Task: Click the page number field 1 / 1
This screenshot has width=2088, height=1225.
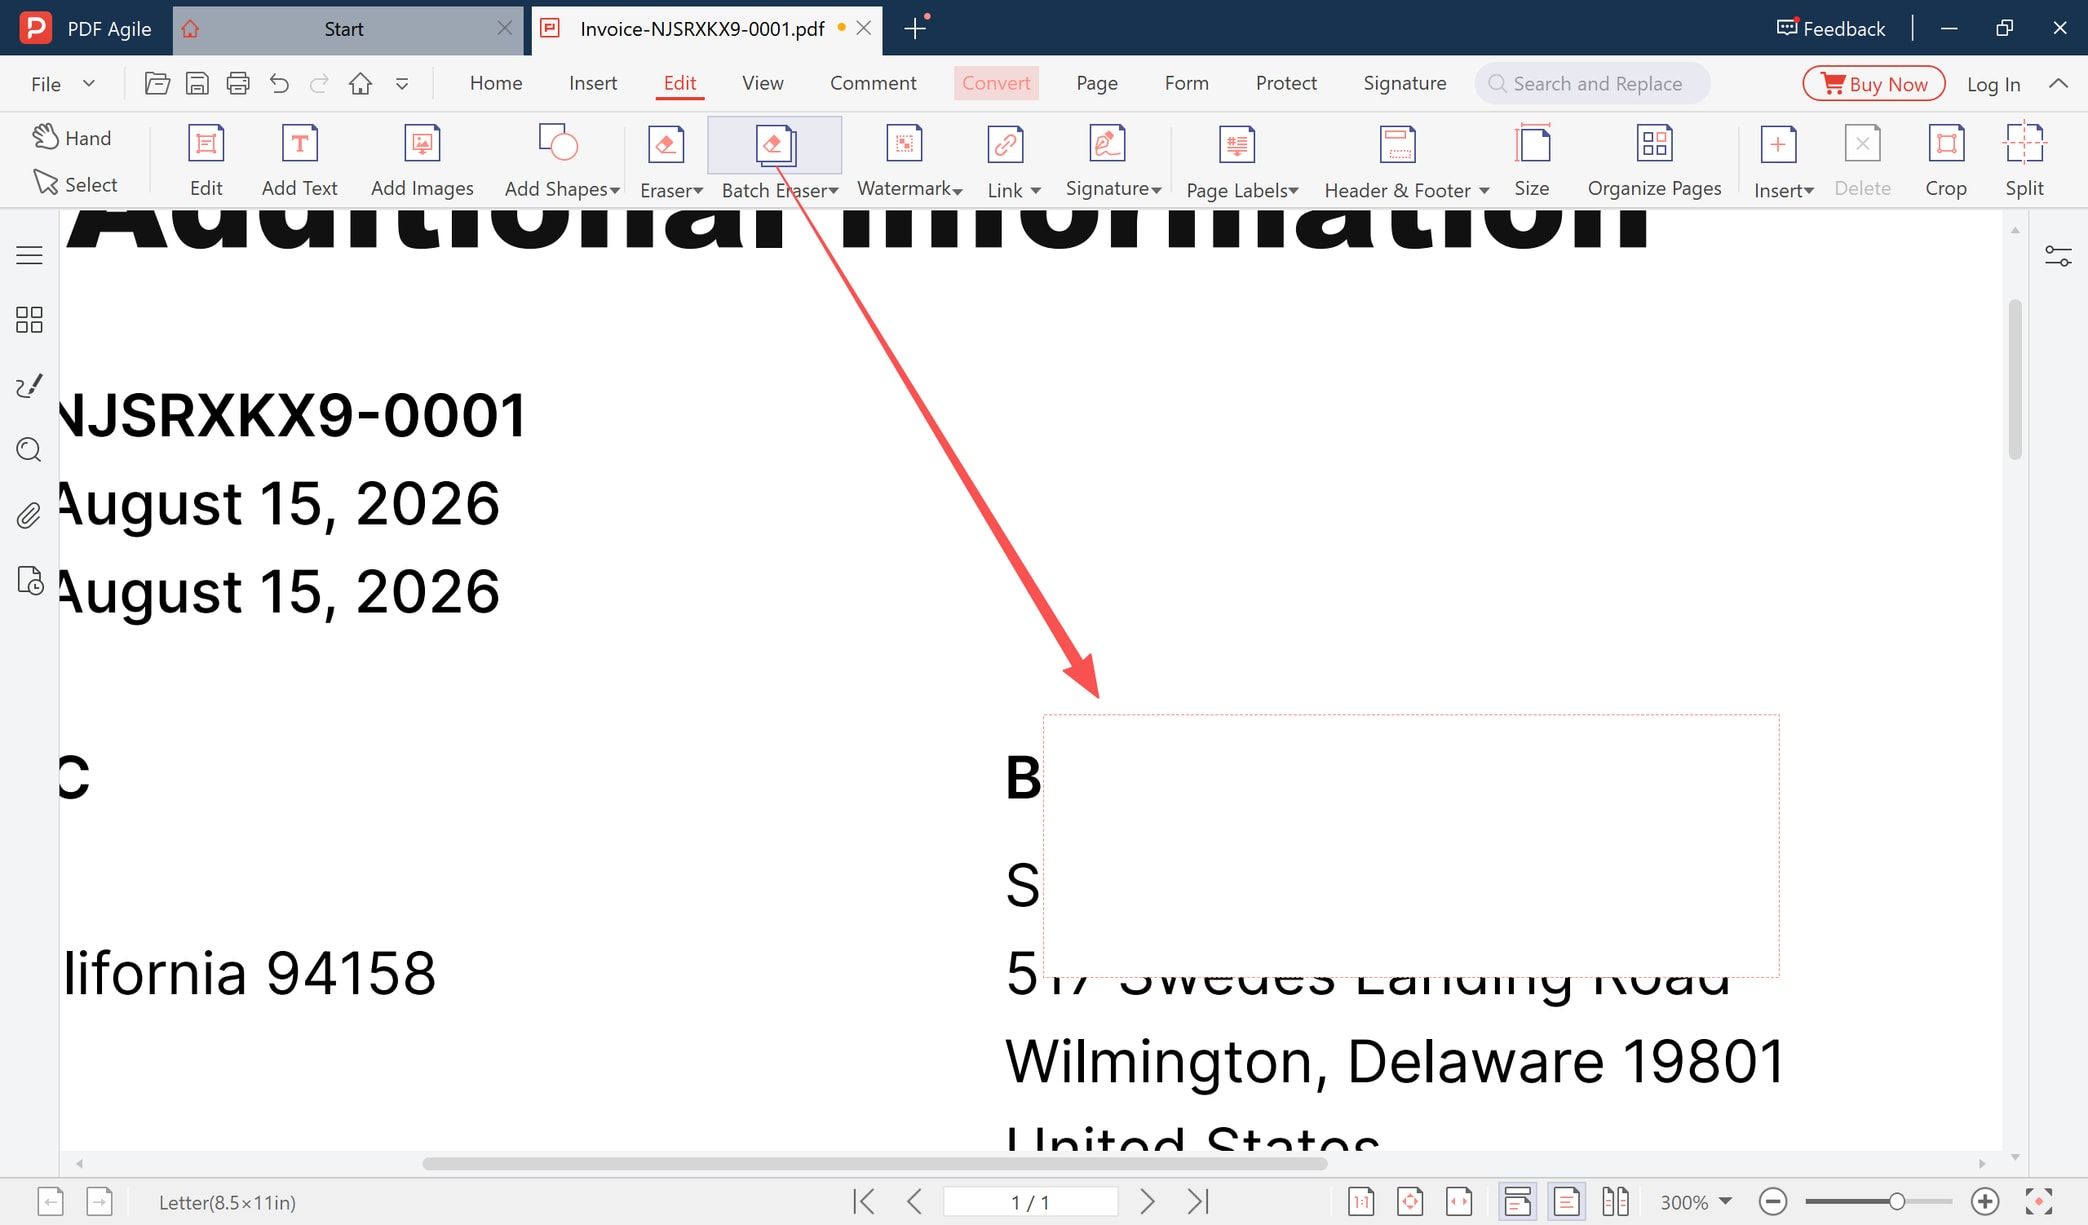Action: pos(1030,1202)
